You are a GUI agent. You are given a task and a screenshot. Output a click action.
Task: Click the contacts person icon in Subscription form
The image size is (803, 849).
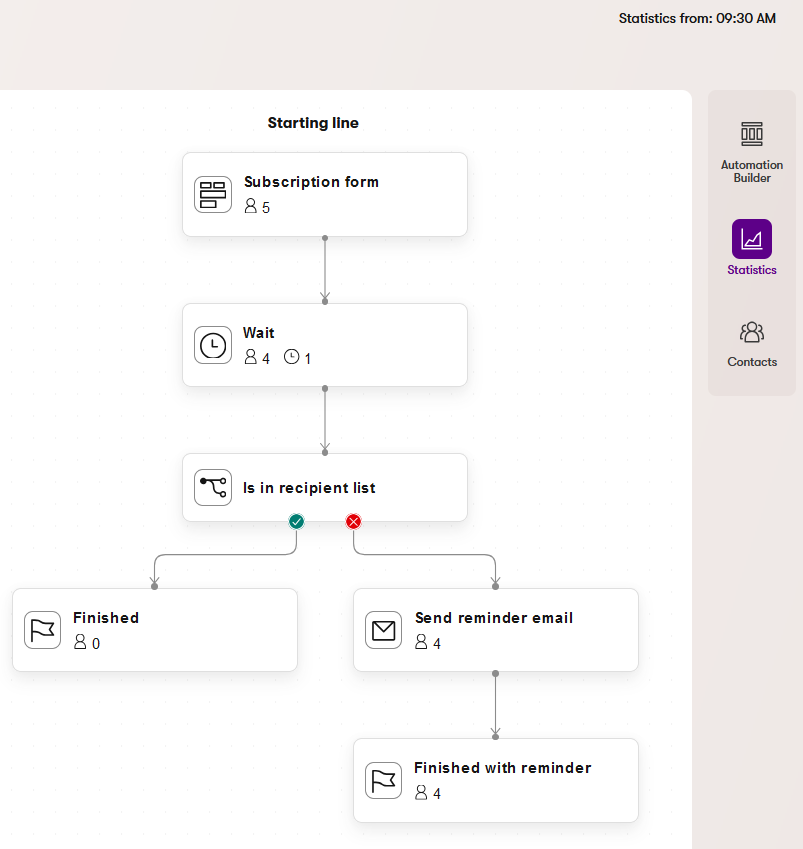[x=250, y=206]
